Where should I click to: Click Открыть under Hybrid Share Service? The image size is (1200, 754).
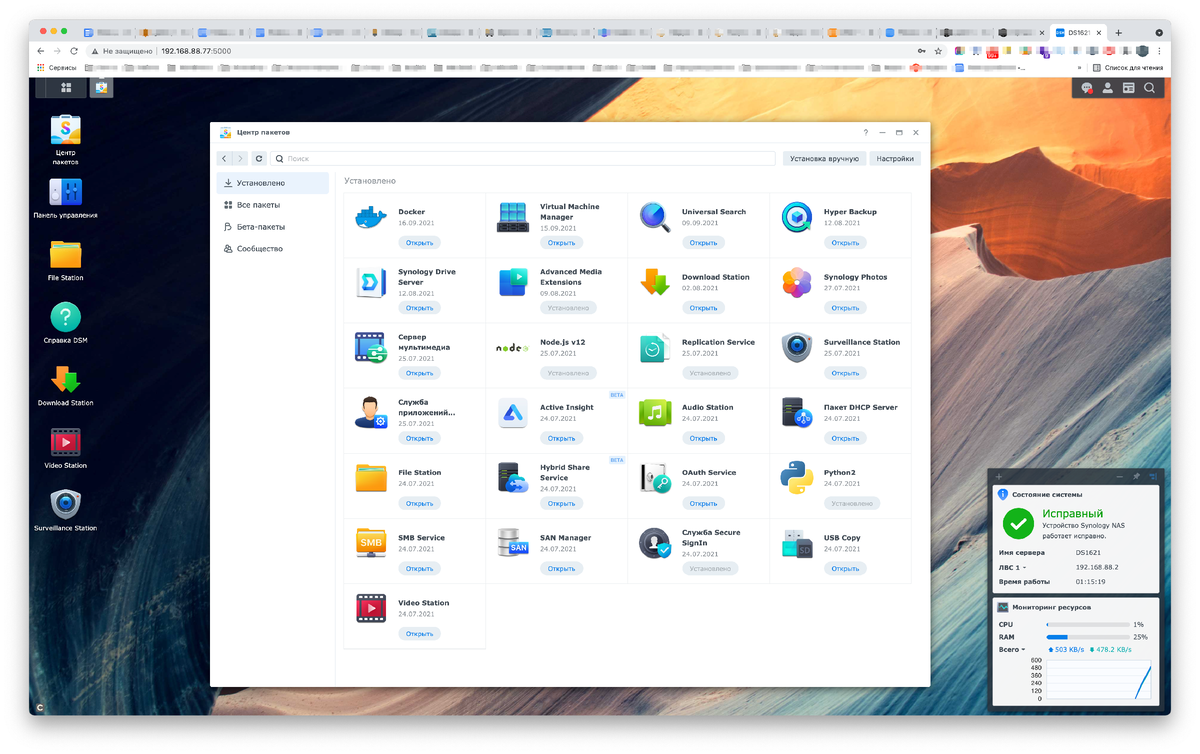pyautogui.click(x=562, y=504)
